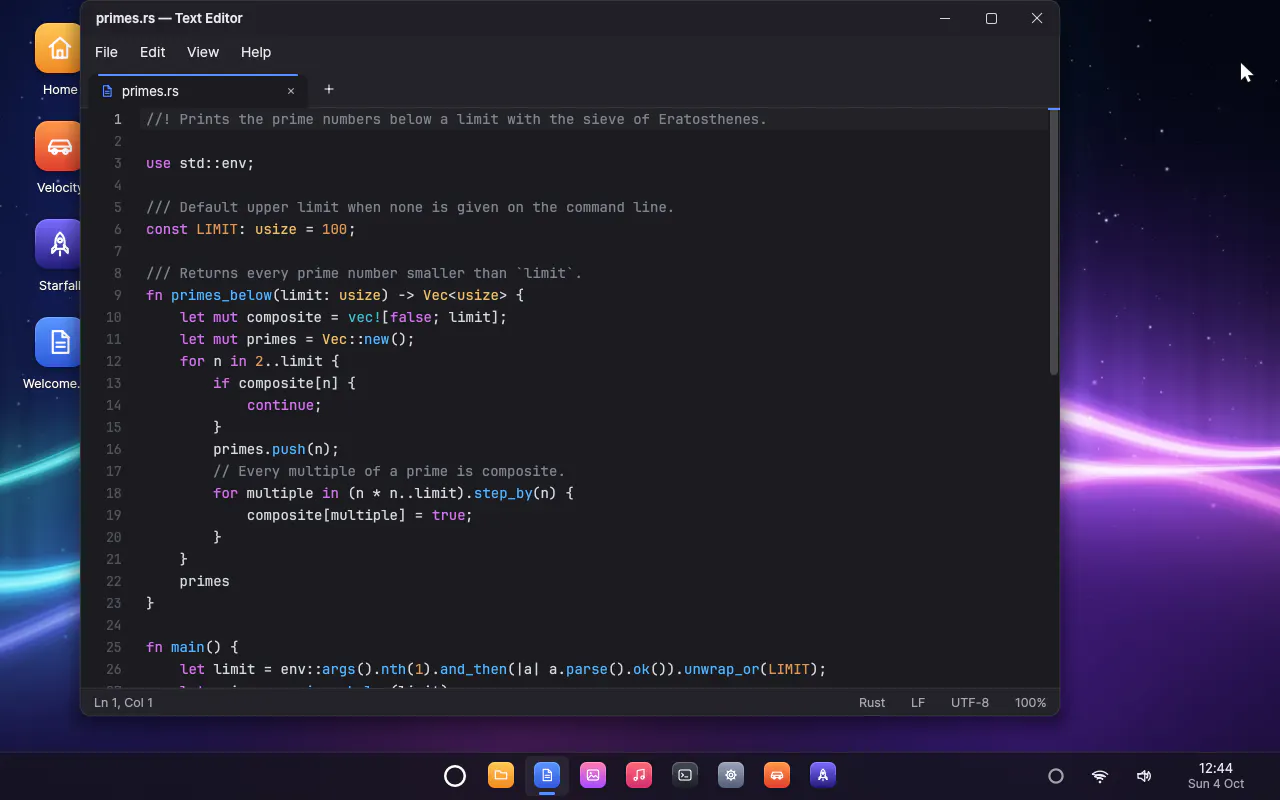The width and height of the screenshot is (1280, 800).
Task: Minimize the Text Editor window
Action: (945, 18)
